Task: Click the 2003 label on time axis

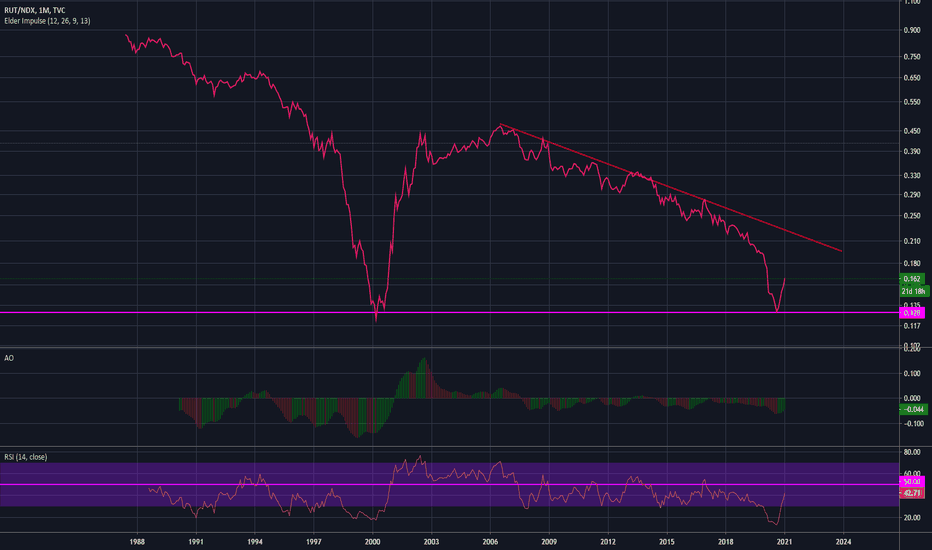Action: (432, 542)
